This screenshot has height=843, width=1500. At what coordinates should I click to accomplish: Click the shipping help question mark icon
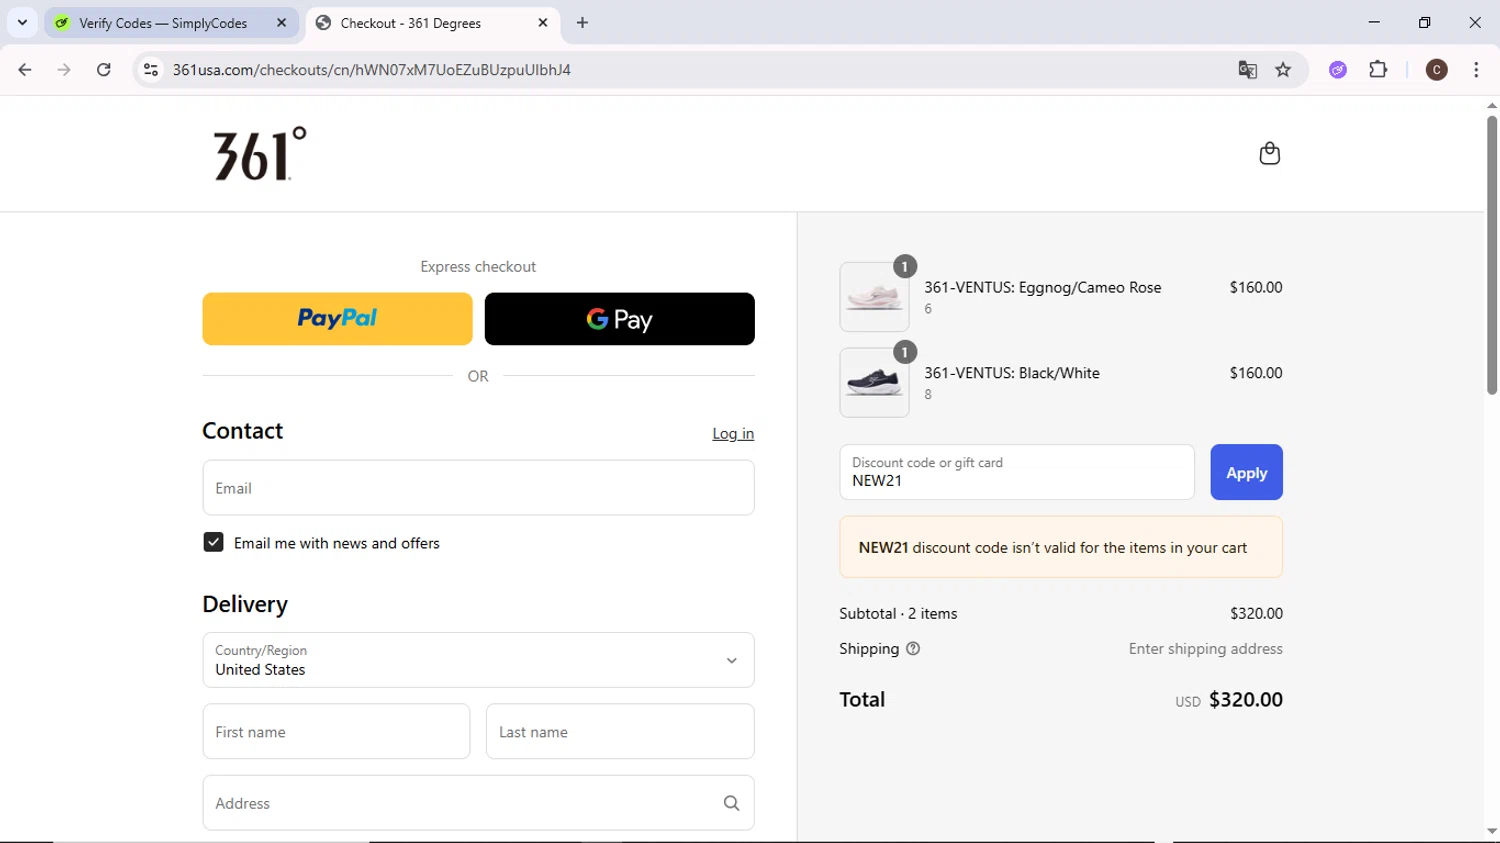tap(913, 649)
